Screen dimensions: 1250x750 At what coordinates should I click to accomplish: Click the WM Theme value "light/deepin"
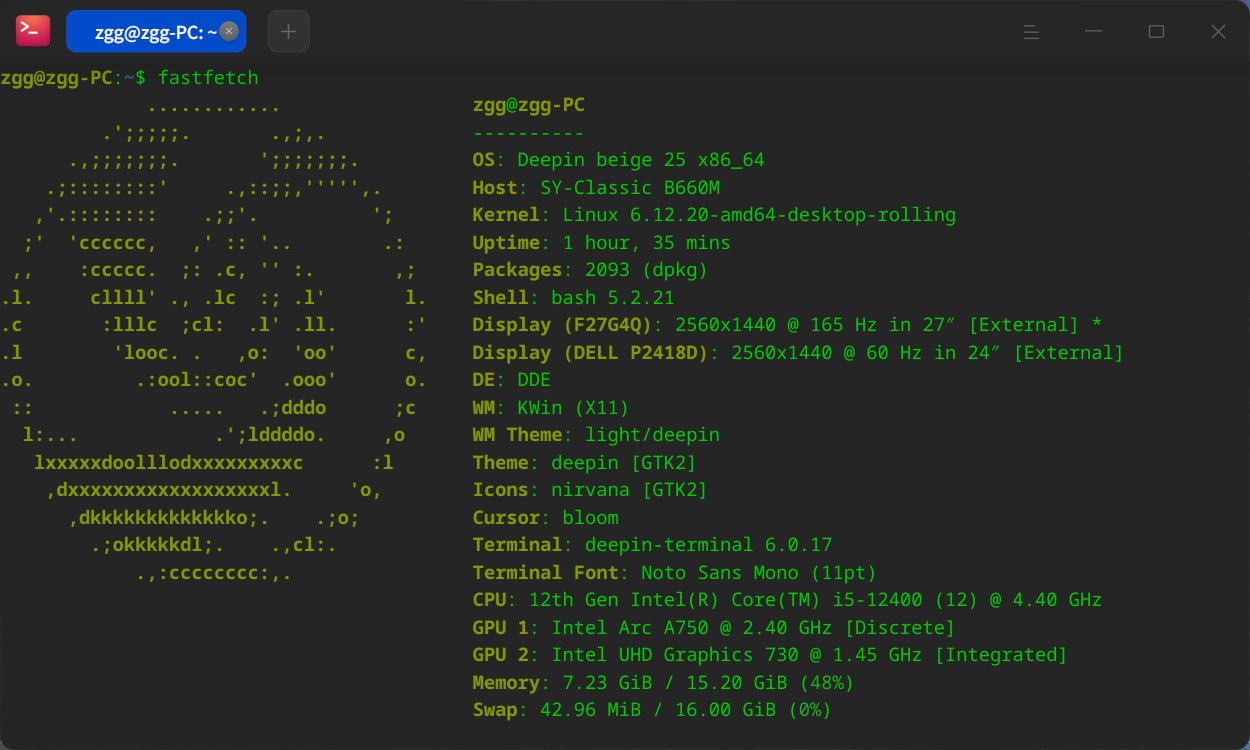(x=652, y=435)
